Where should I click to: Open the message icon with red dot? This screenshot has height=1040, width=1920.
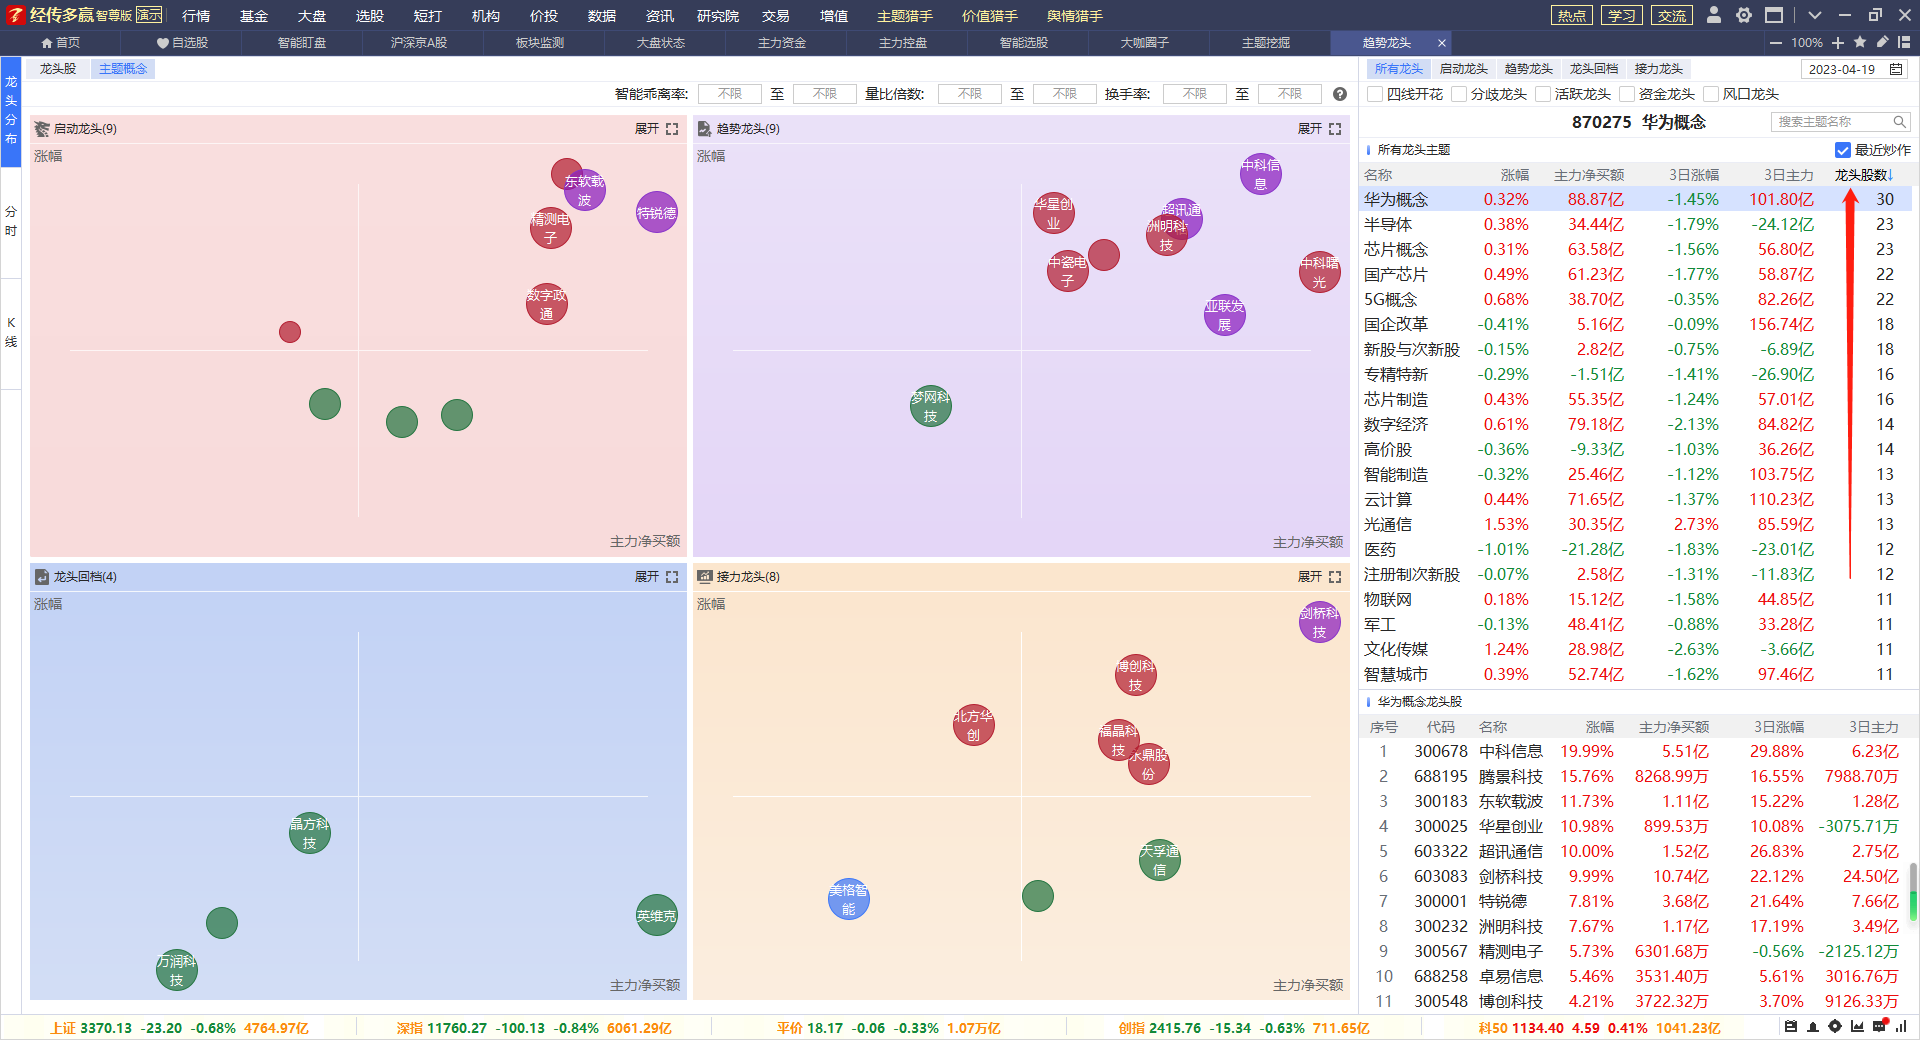tap(1879, 1026)
